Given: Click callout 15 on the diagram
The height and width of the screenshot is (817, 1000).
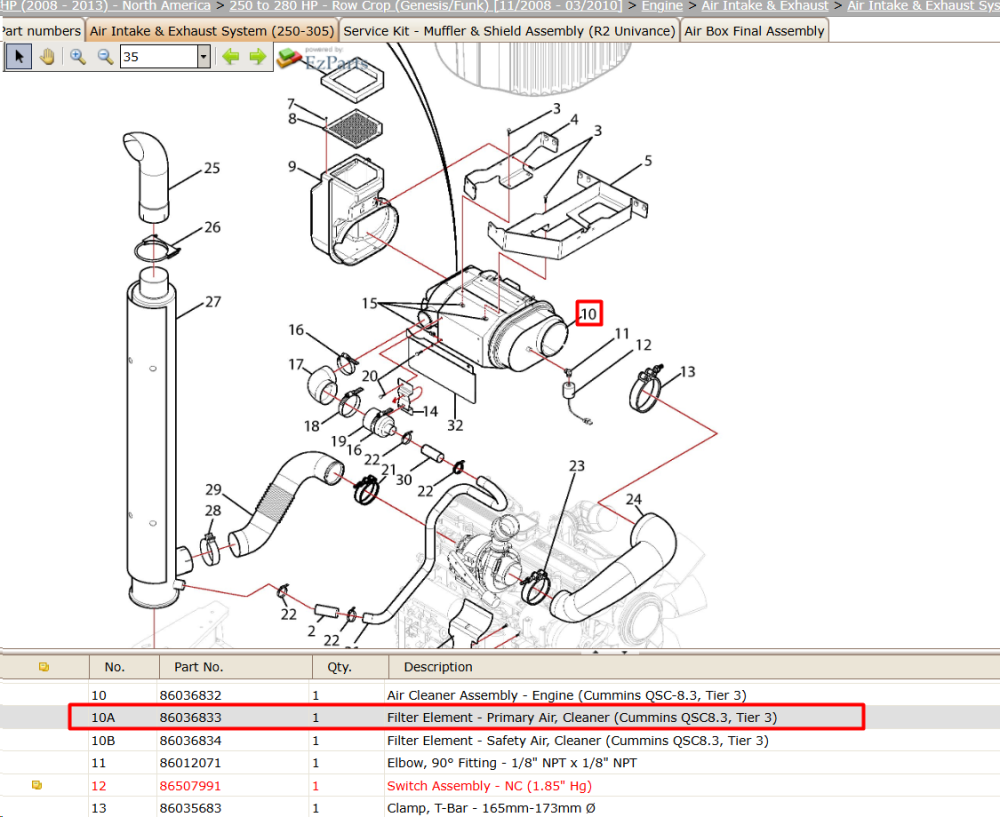Looking at the screenshot, I should pos(370,304).
